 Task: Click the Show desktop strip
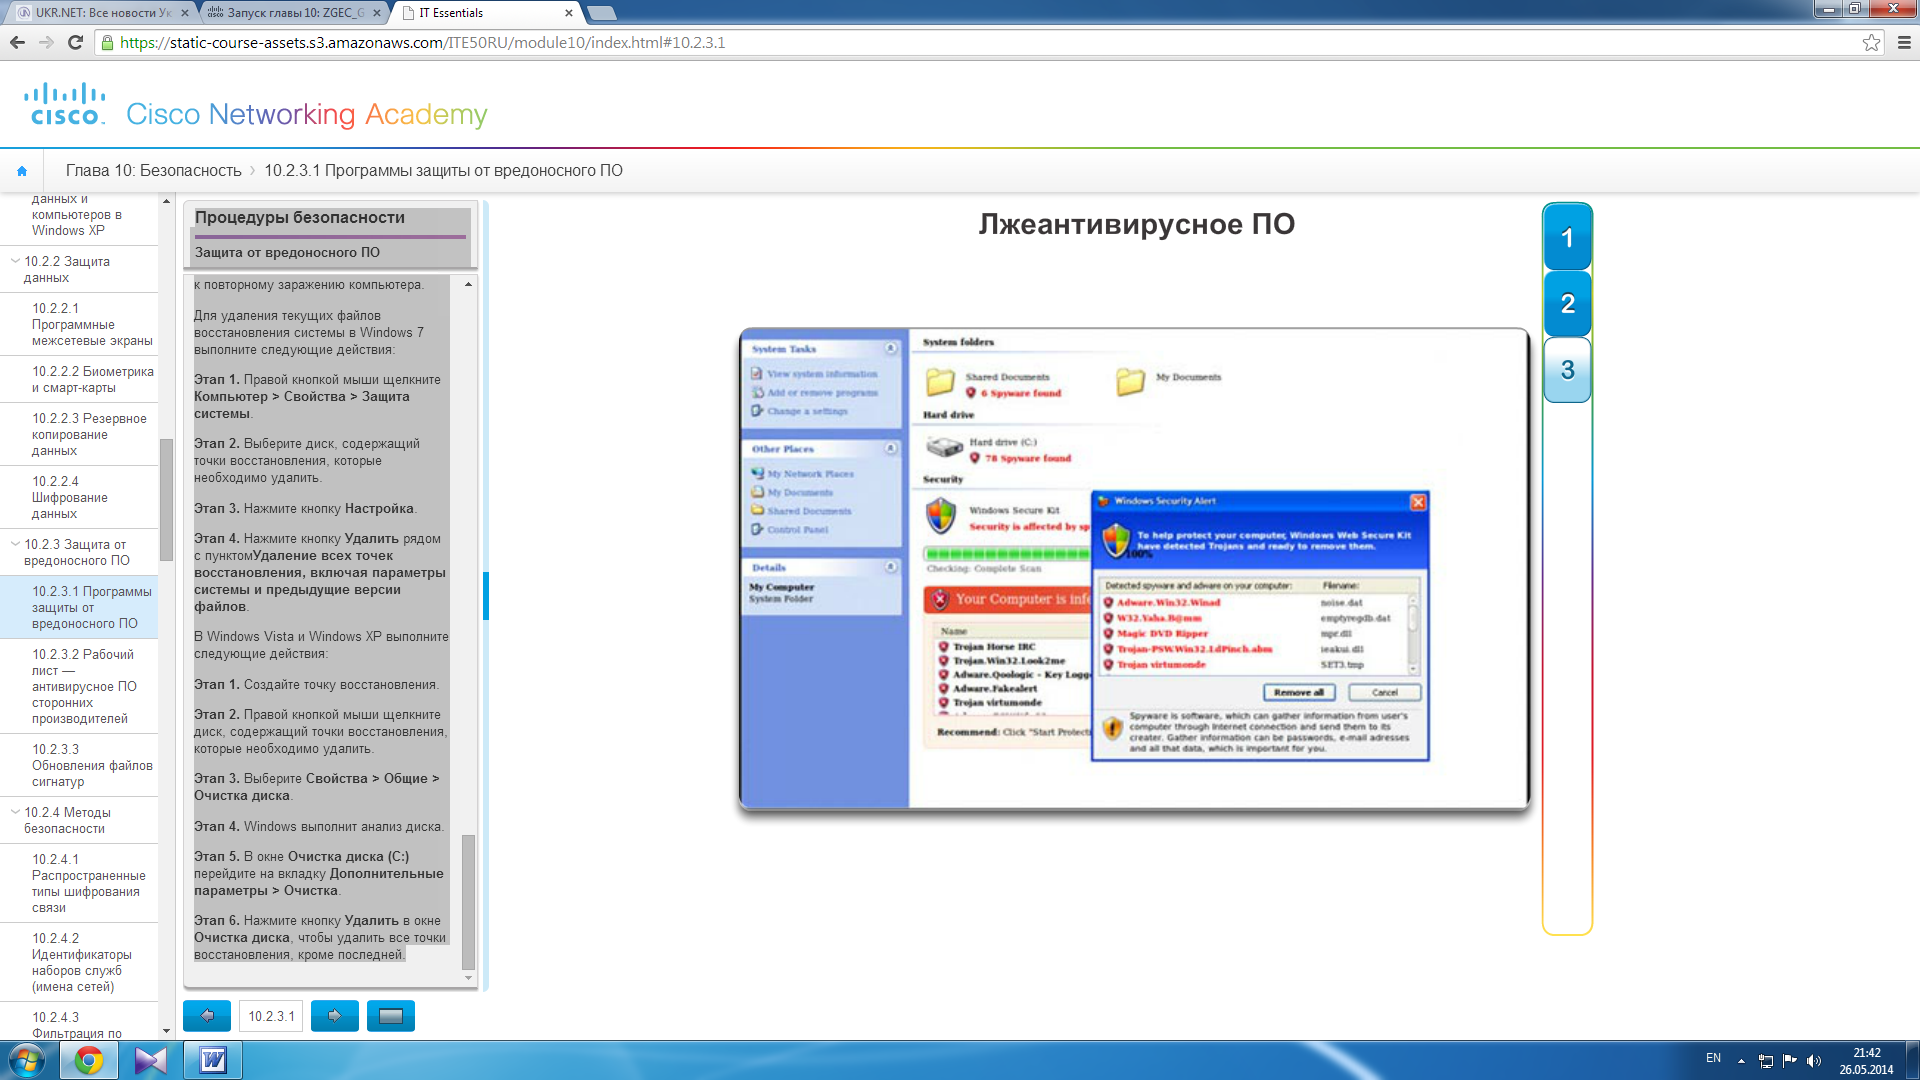click(x=1912, y=1060)
